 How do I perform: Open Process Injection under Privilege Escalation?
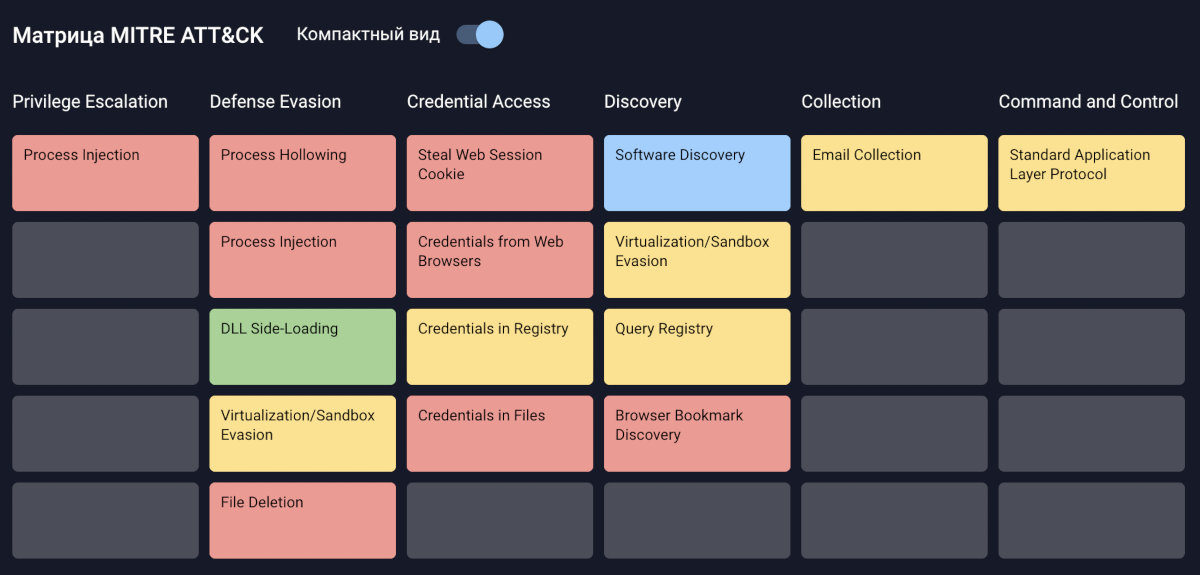[x=105, y=173]
